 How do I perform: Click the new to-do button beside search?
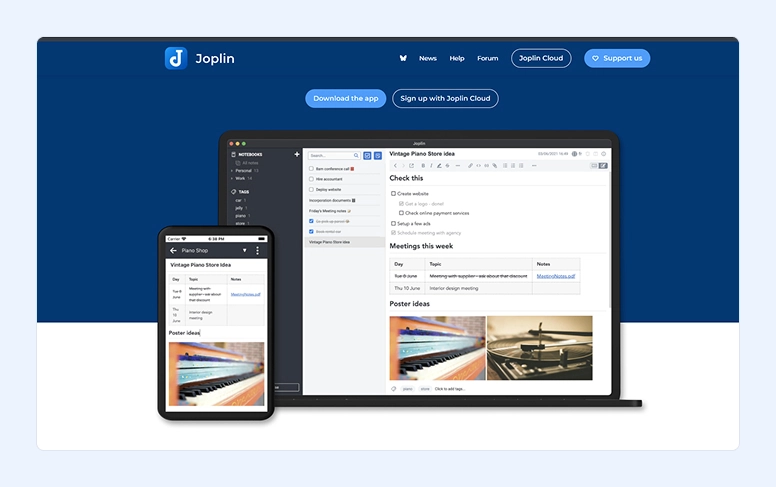click(367, 155)
